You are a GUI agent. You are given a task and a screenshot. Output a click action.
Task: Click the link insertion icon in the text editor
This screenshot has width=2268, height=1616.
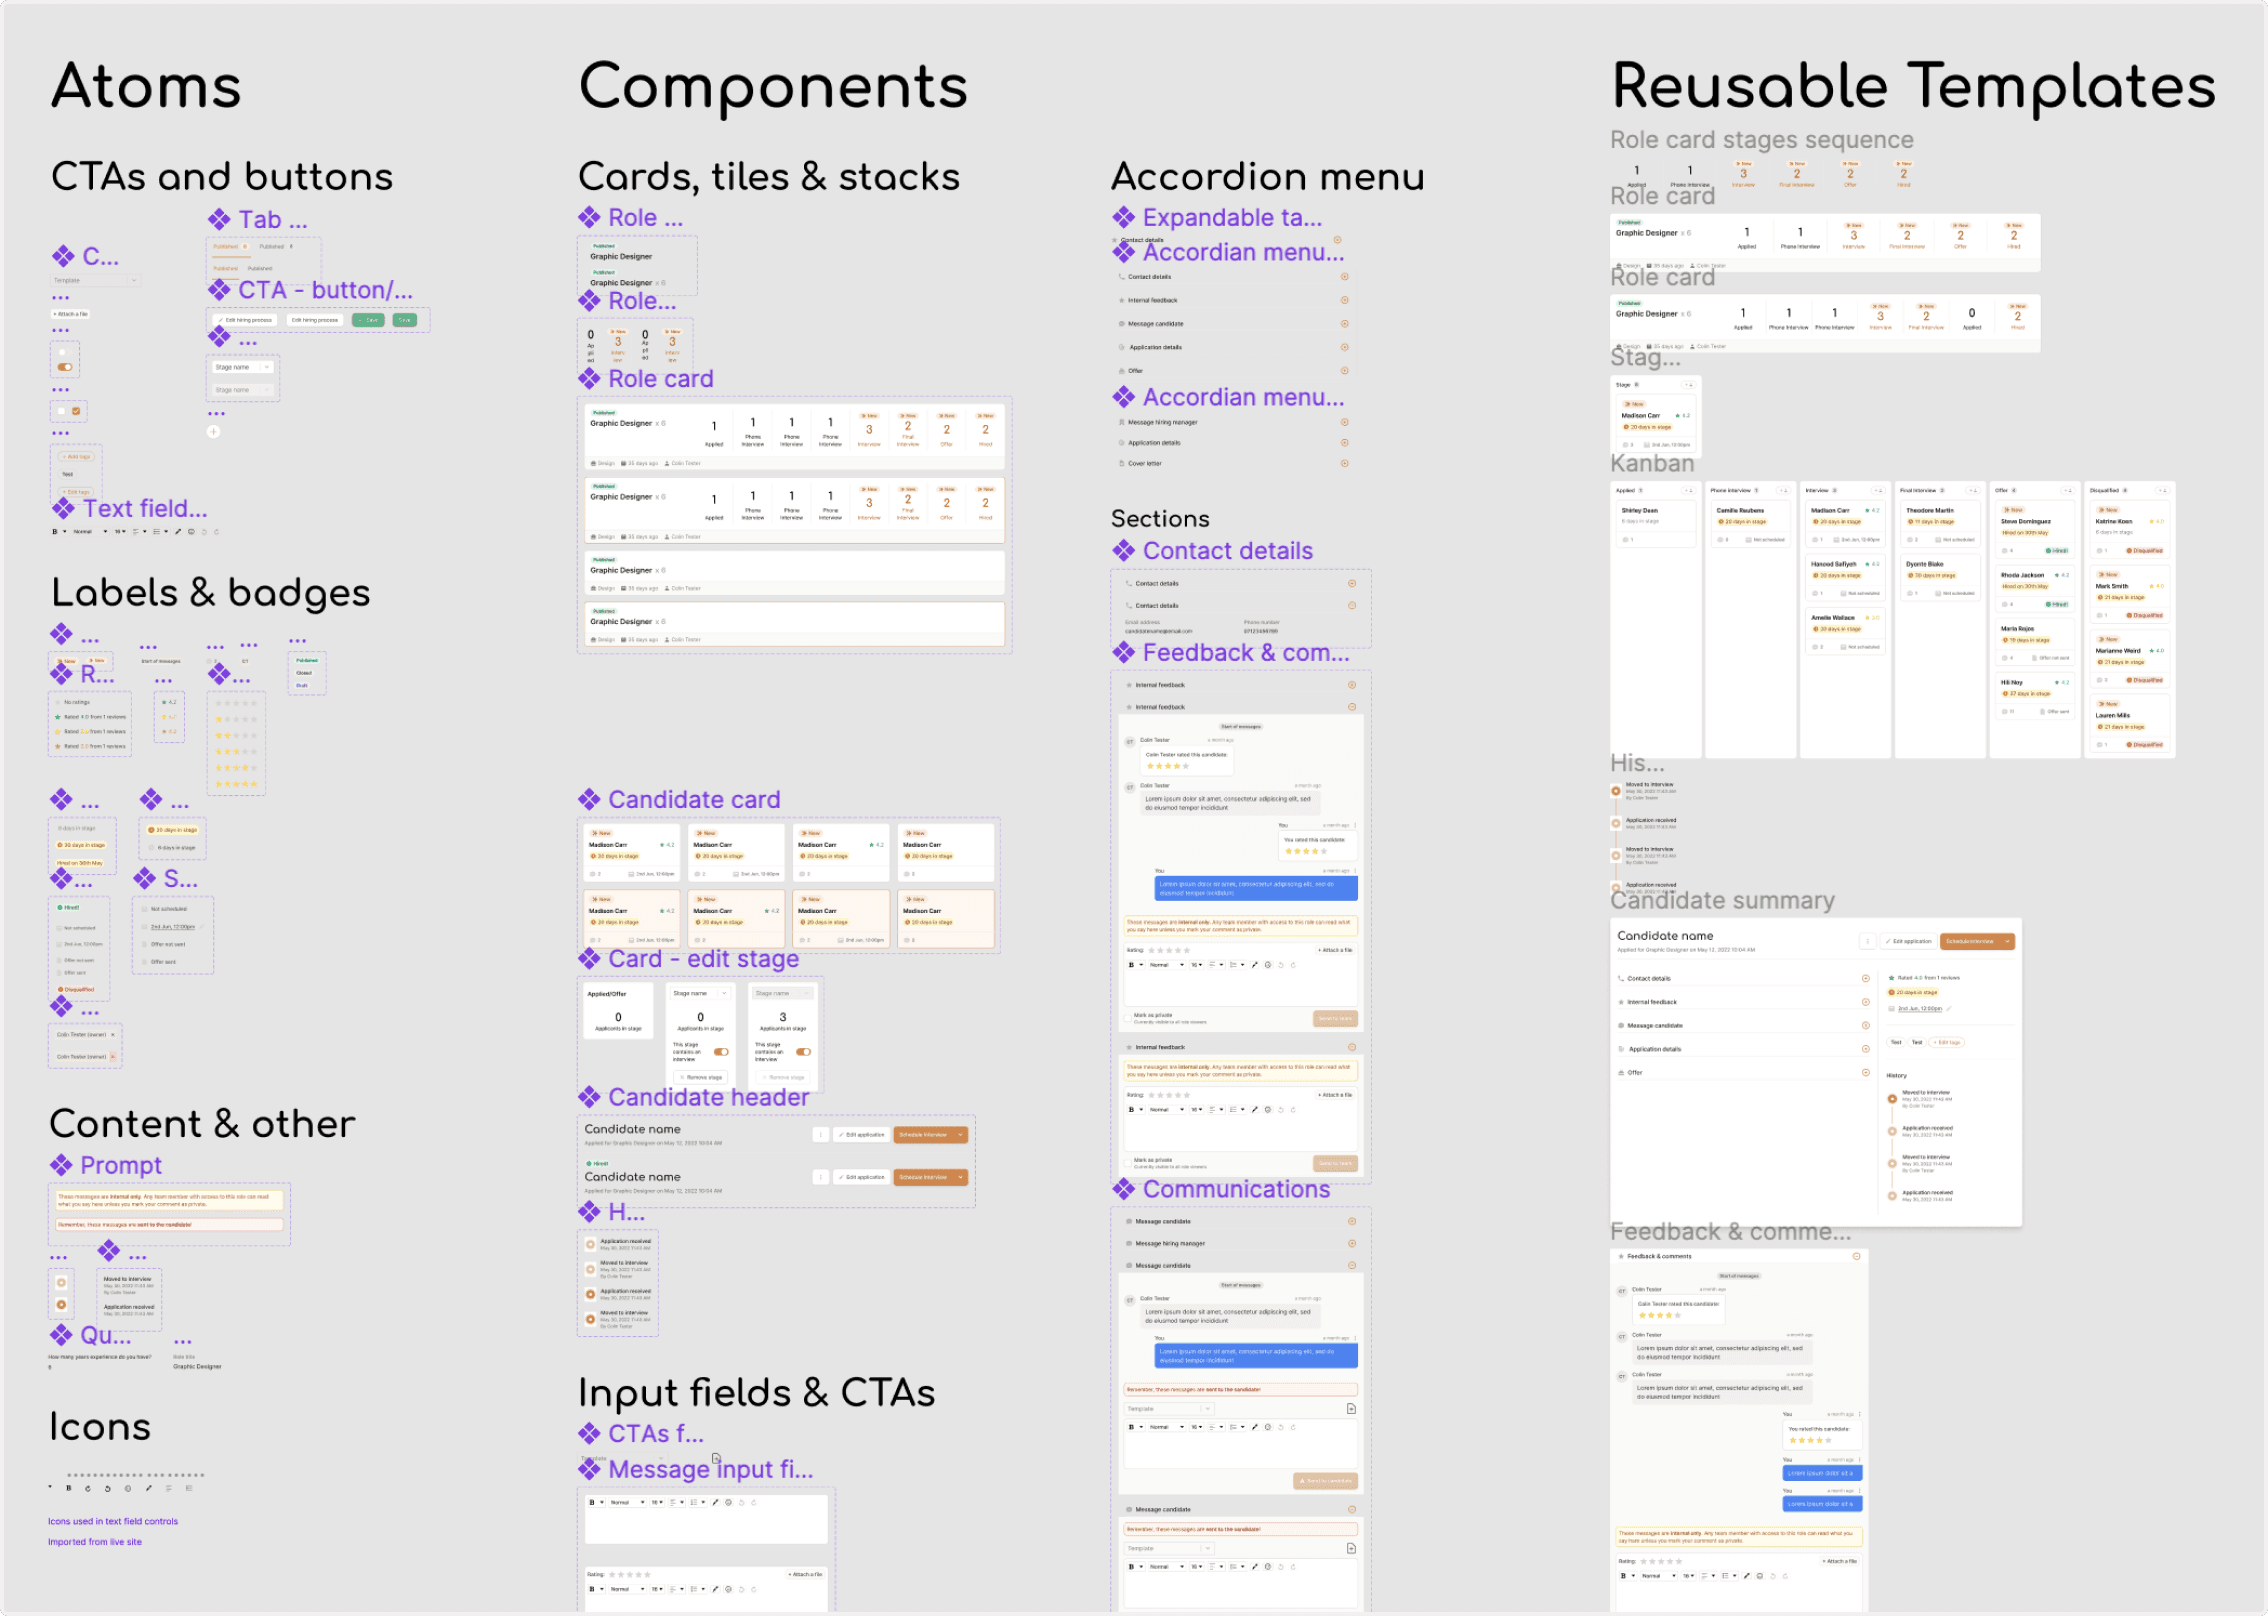pyautogui.click(x=716, y=1502)
